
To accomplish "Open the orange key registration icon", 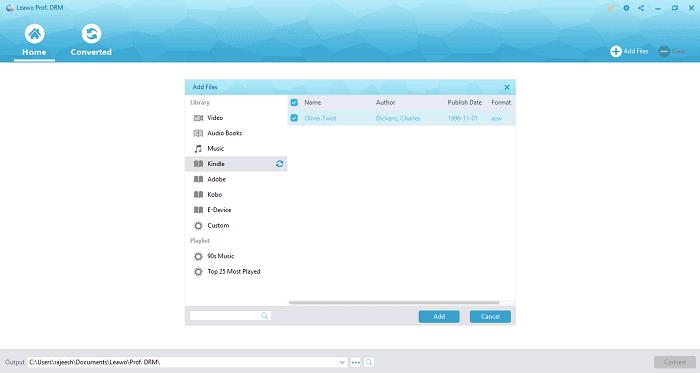I will 611,8.
